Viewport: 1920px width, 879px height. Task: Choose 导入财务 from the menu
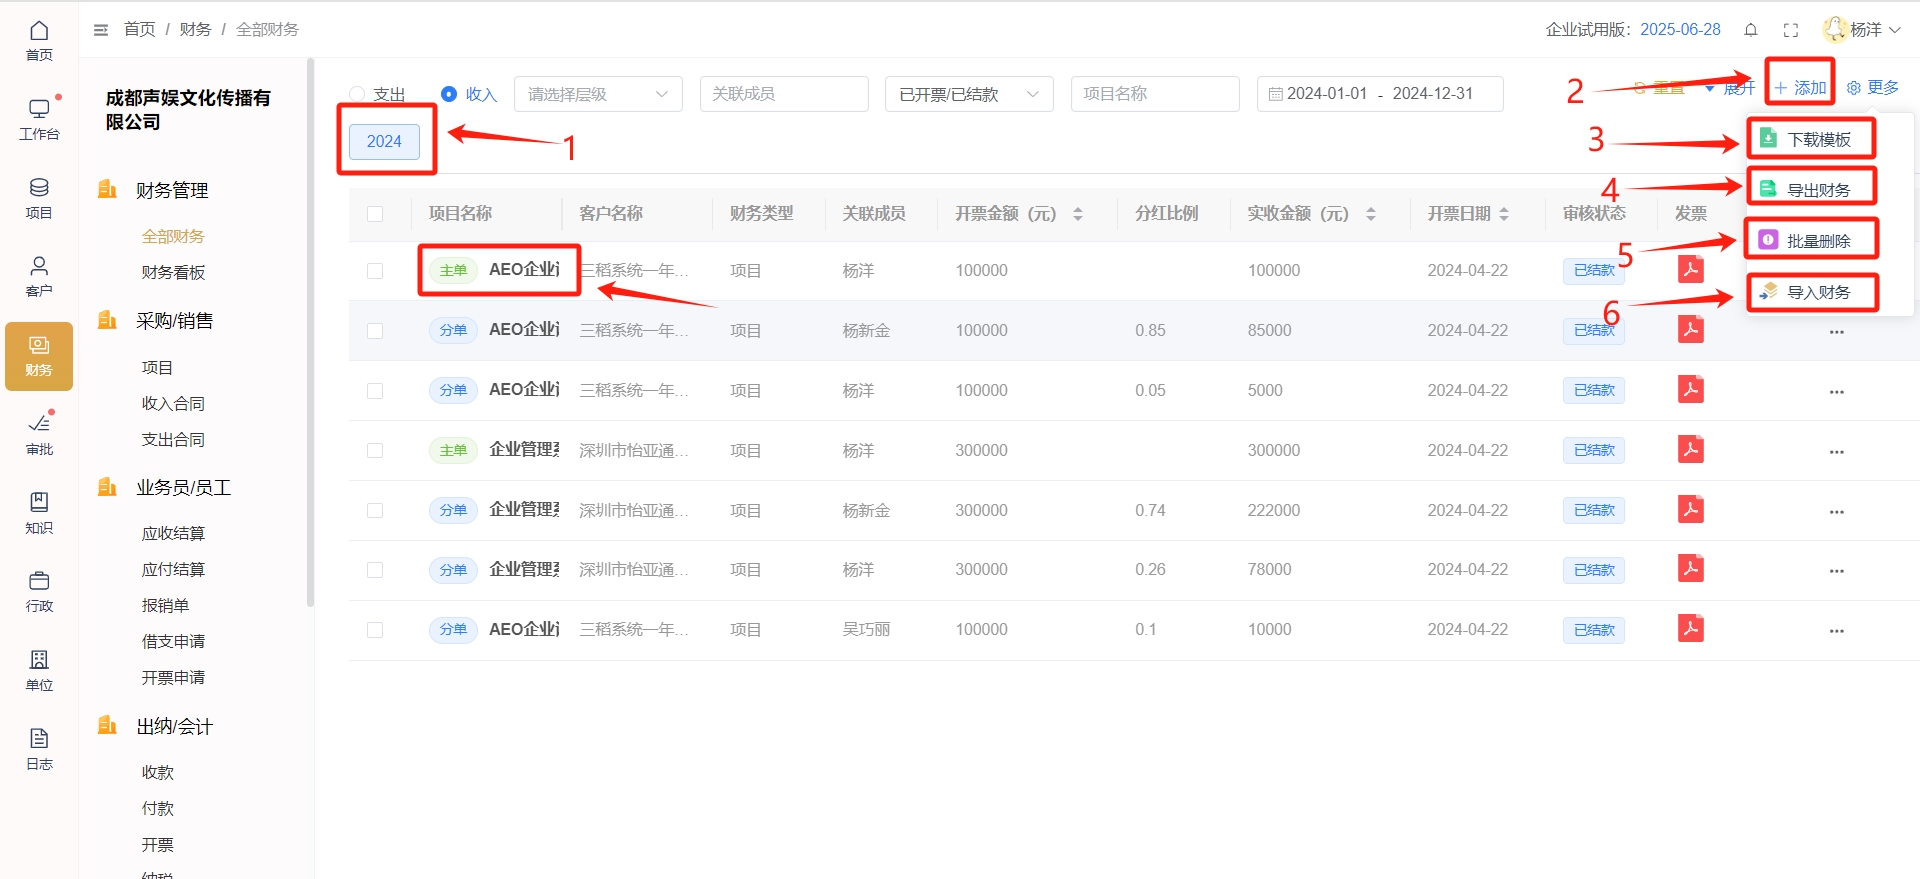(x=1811, y=292)
